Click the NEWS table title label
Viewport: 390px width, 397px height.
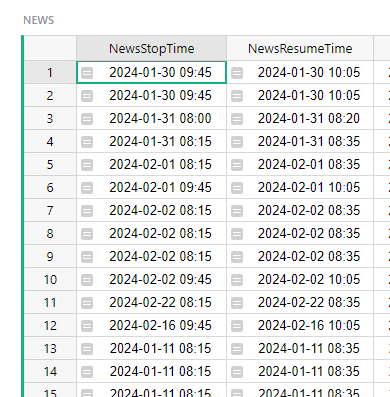39,20
